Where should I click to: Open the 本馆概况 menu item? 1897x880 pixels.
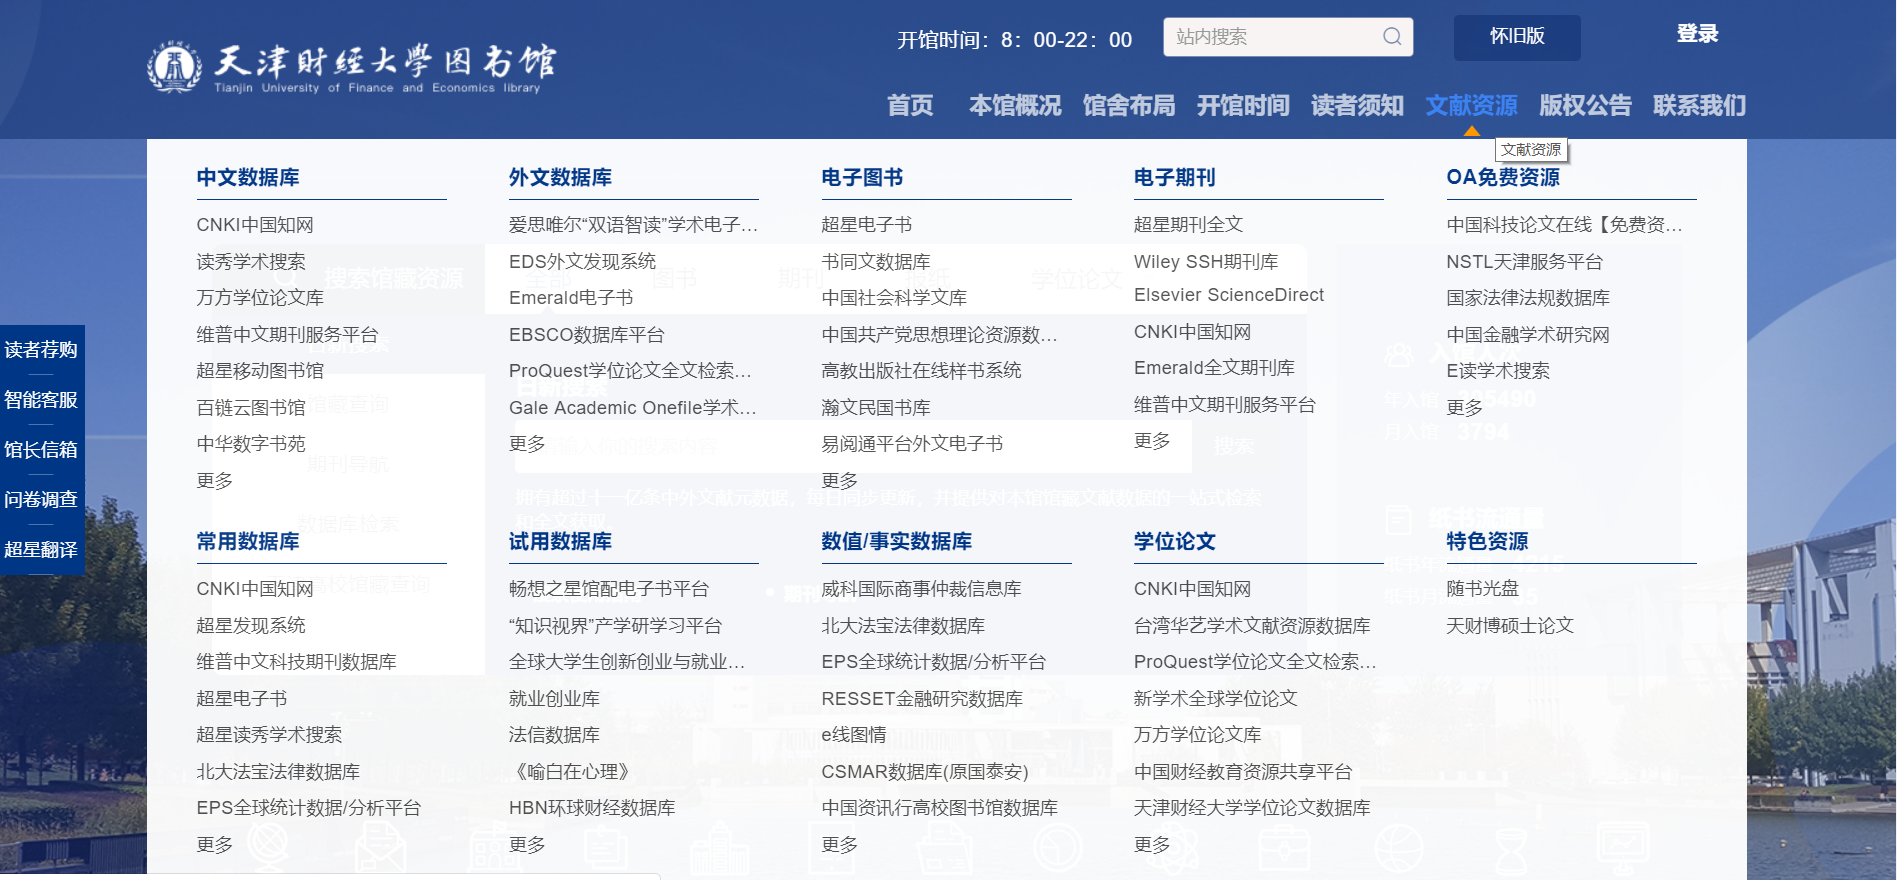pos(1015,105)
